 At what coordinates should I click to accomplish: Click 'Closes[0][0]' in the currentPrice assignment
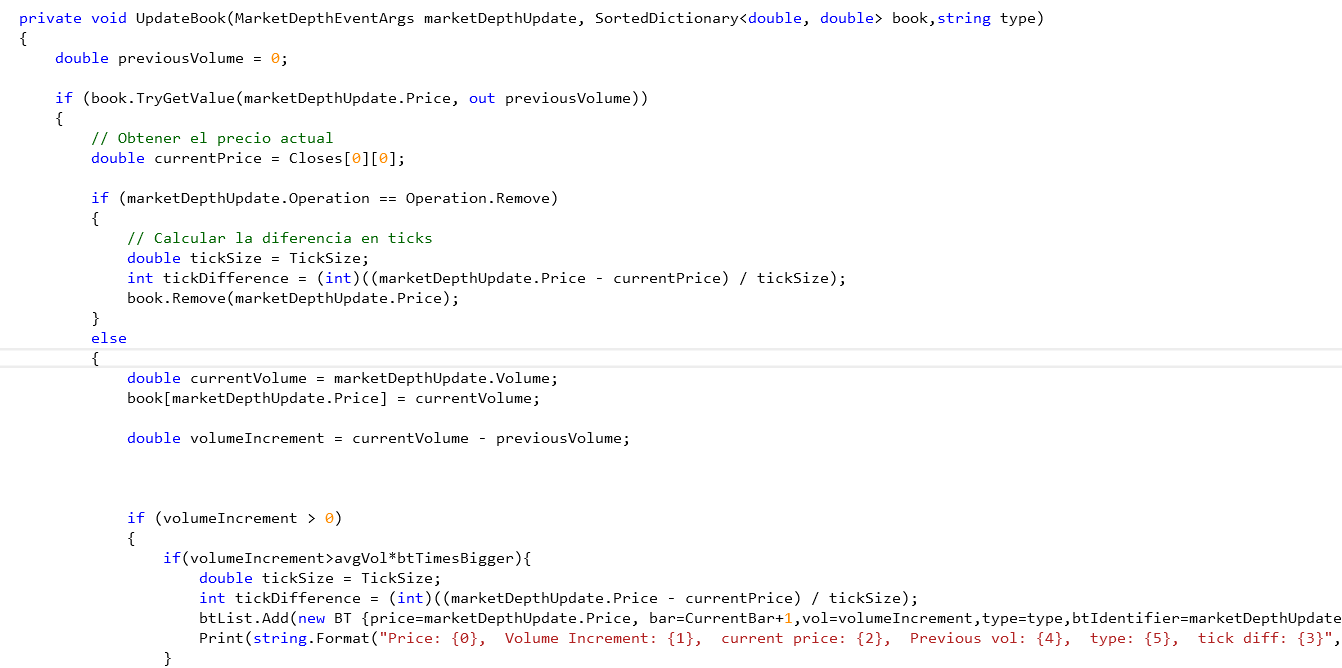point(342,158)
